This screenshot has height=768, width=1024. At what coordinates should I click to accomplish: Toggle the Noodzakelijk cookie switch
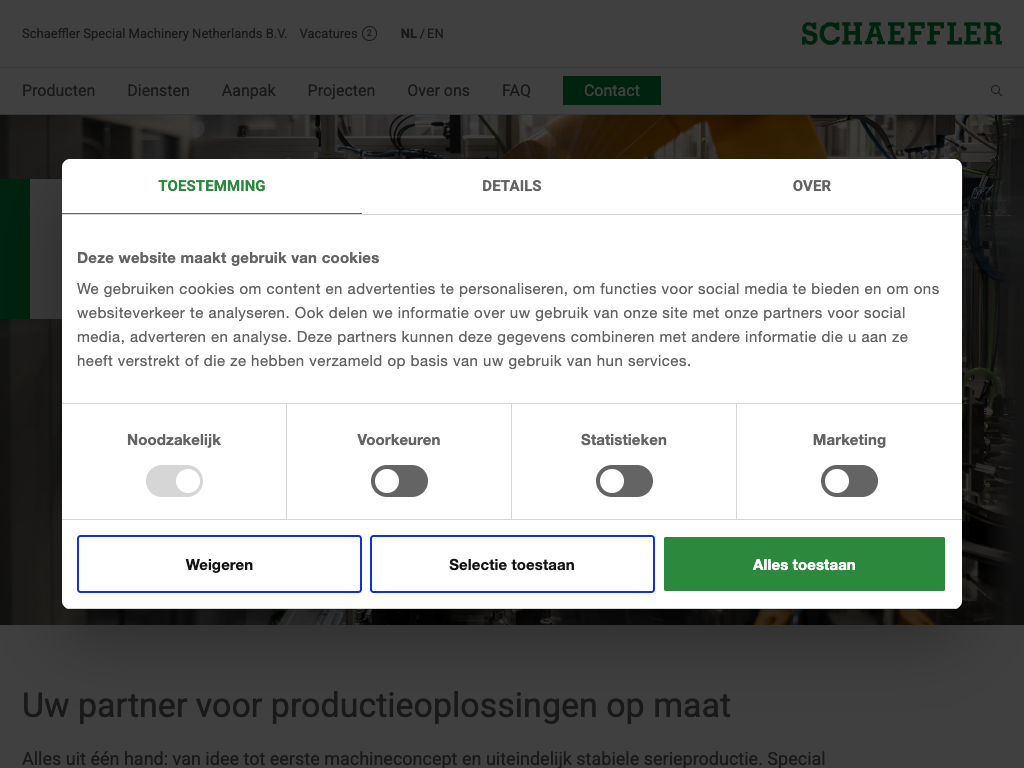[174, 482]
